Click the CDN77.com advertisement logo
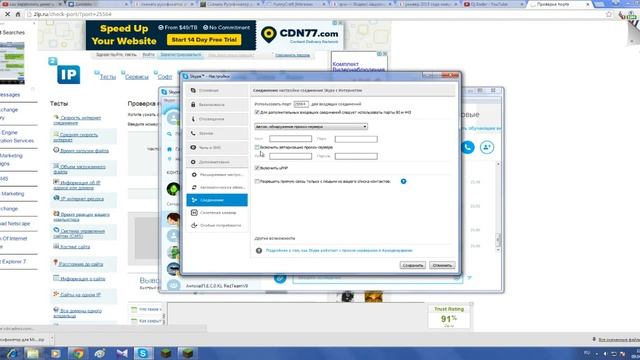 (x=300, y=35)
